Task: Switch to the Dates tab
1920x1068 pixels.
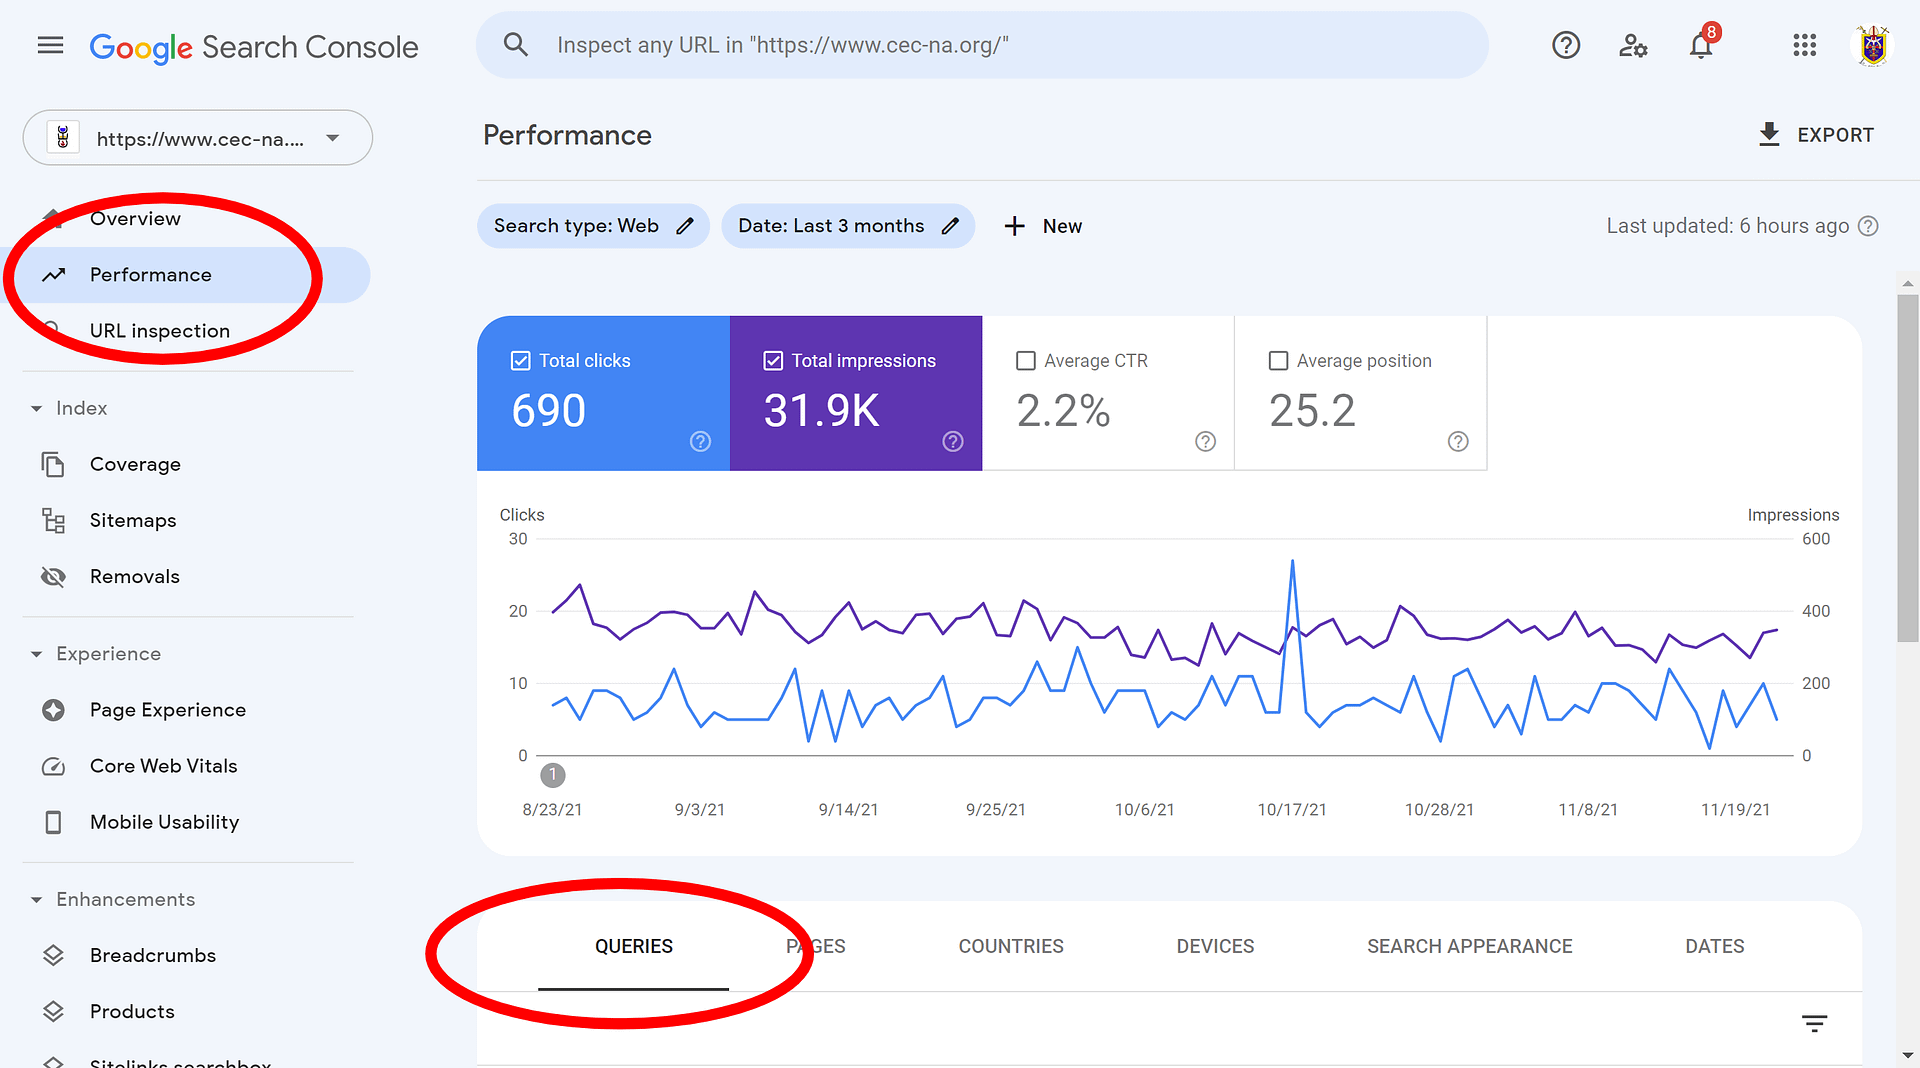Action: coord(1714,946)
